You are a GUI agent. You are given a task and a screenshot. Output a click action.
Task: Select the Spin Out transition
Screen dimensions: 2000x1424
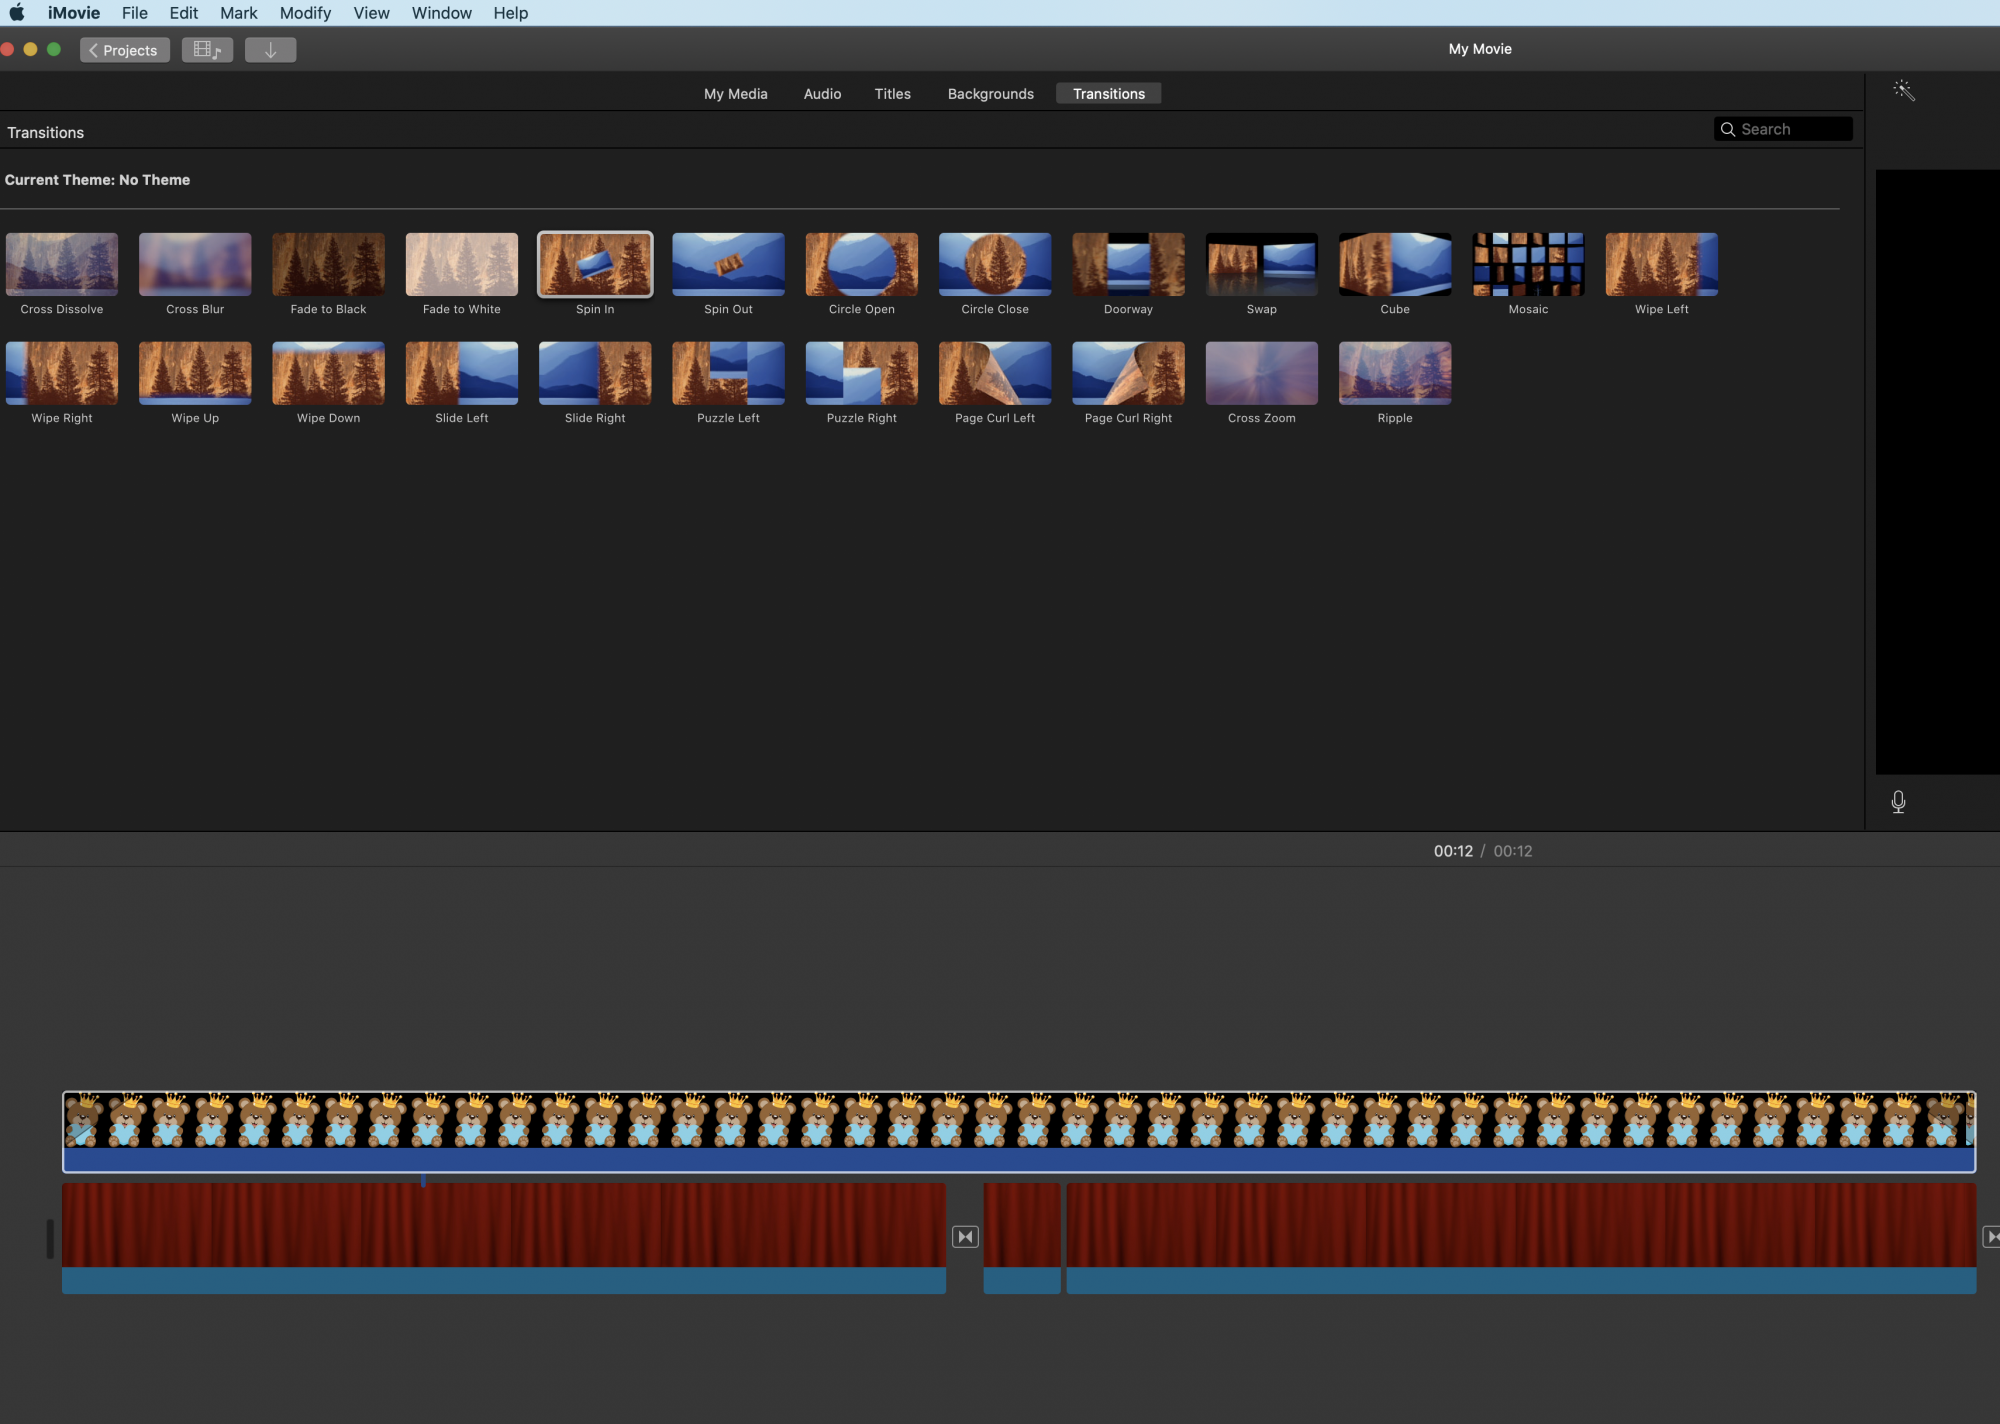(x=728, y=265)
